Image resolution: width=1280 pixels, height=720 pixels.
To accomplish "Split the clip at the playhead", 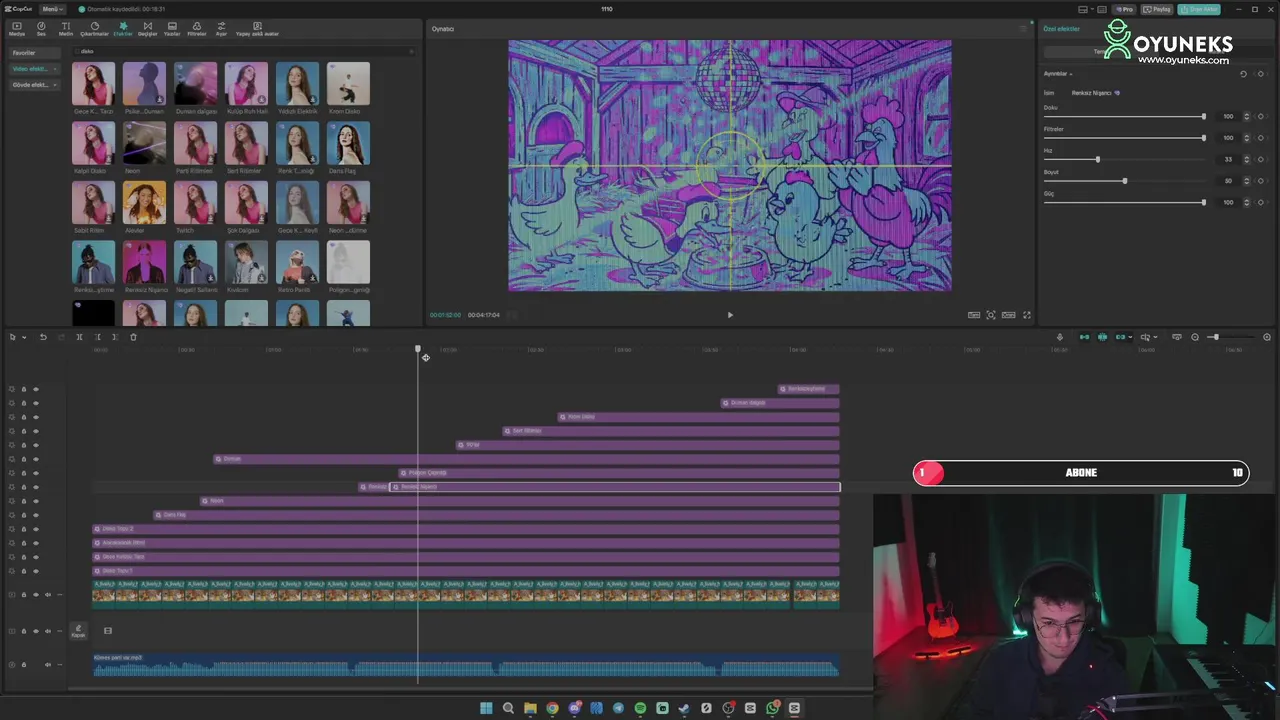I will pos(79,337).
